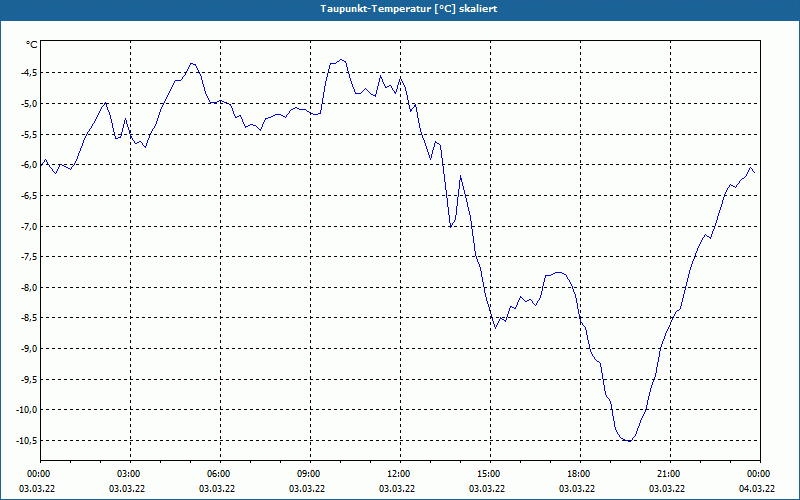The height and width of the screenshot is (500, 800).
Task: Select the -8,0 y-axis label
Action: [x=29, y=287]
